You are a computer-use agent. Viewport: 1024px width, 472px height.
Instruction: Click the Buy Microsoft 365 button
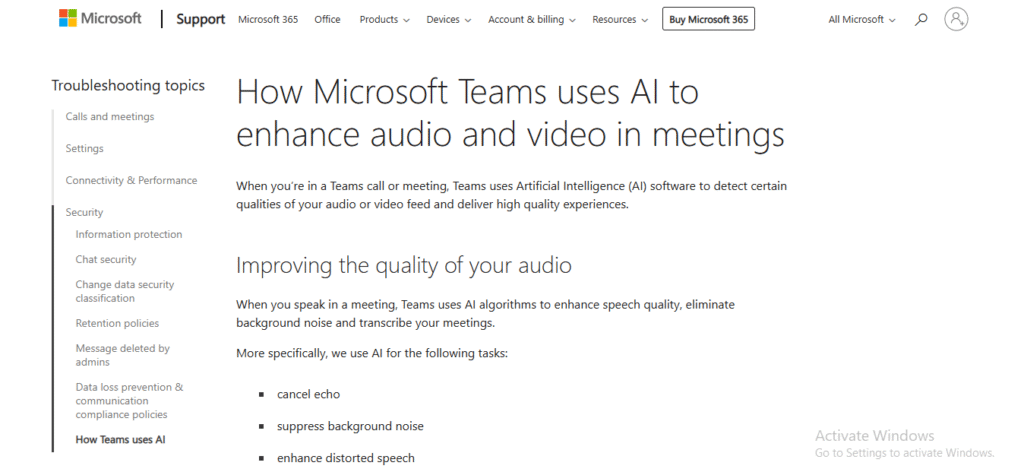(709, 20)
